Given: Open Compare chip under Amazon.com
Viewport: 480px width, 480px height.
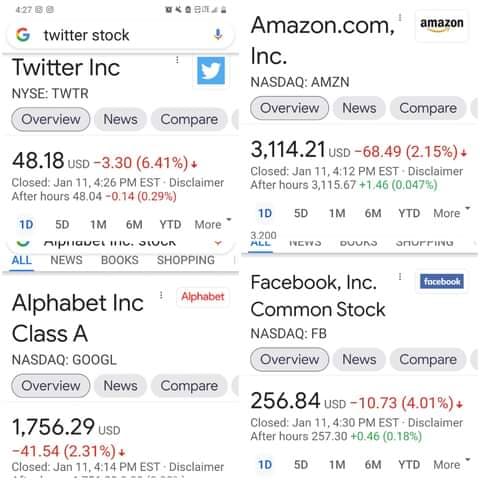Looking at the screenshot, I should [x=428, y=108].
